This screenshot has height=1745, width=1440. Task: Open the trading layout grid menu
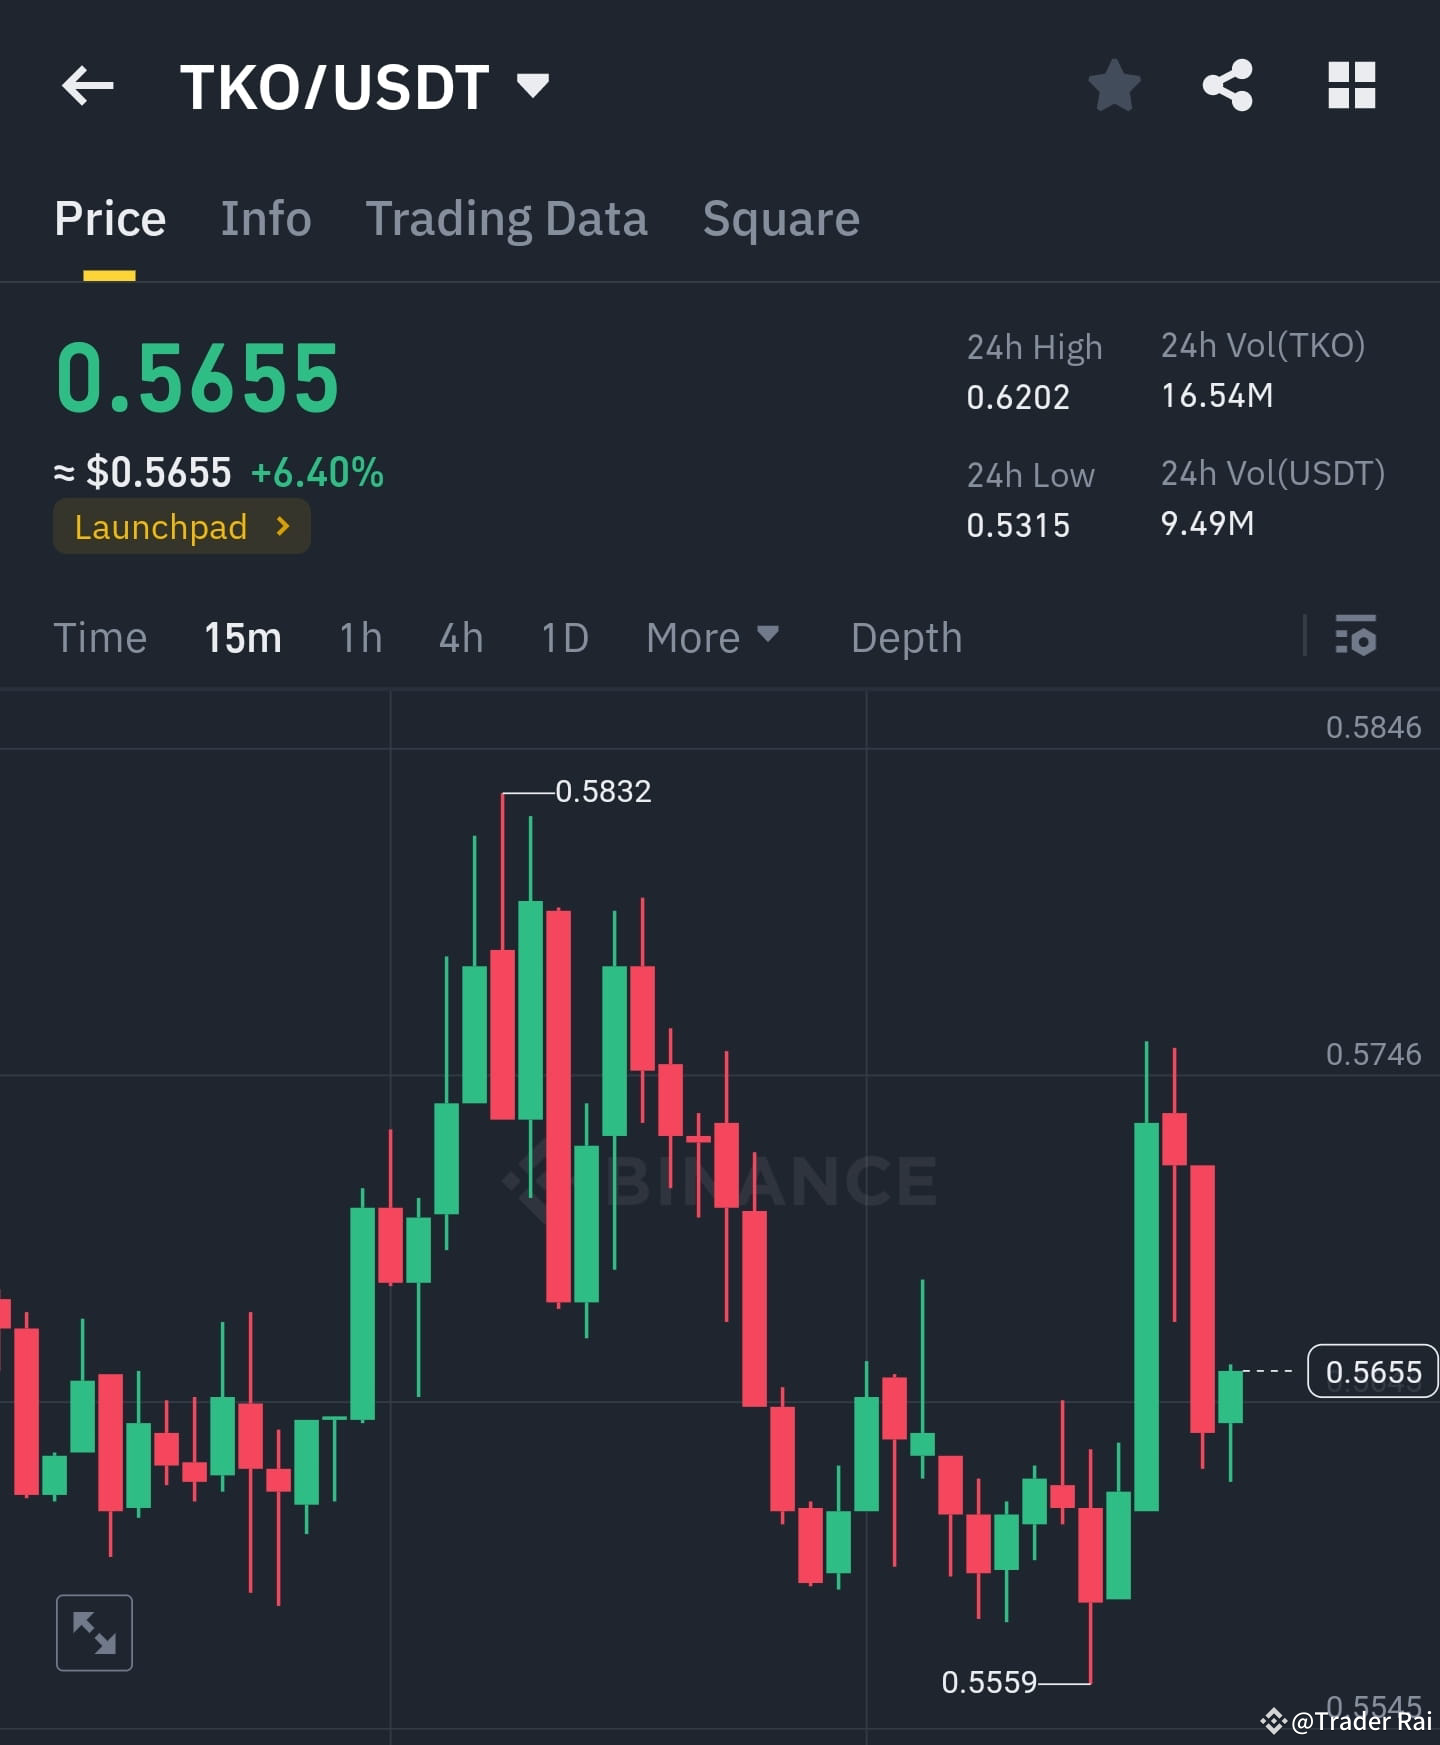1352,86
